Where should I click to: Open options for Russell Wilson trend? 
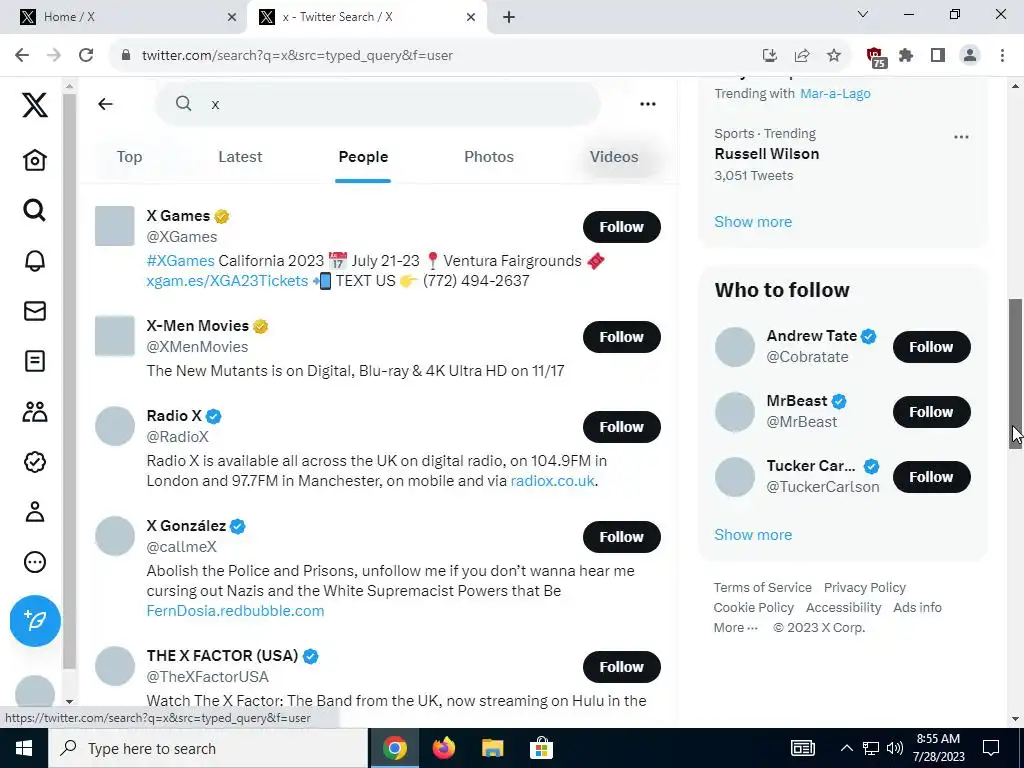(x=961, y=137)
